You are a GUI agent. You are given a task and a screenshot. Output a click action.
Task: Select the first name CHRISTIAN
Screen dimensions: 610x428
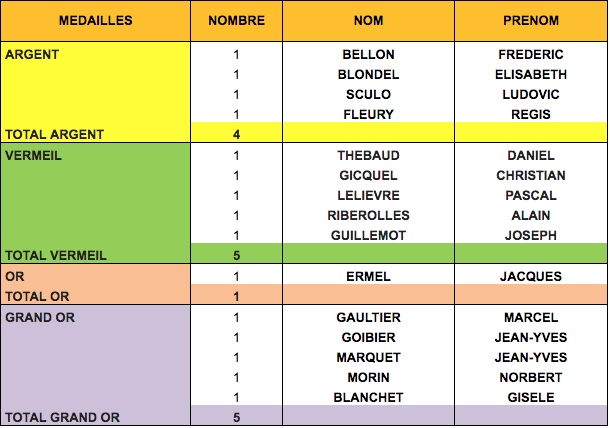[x=531, y=175]
